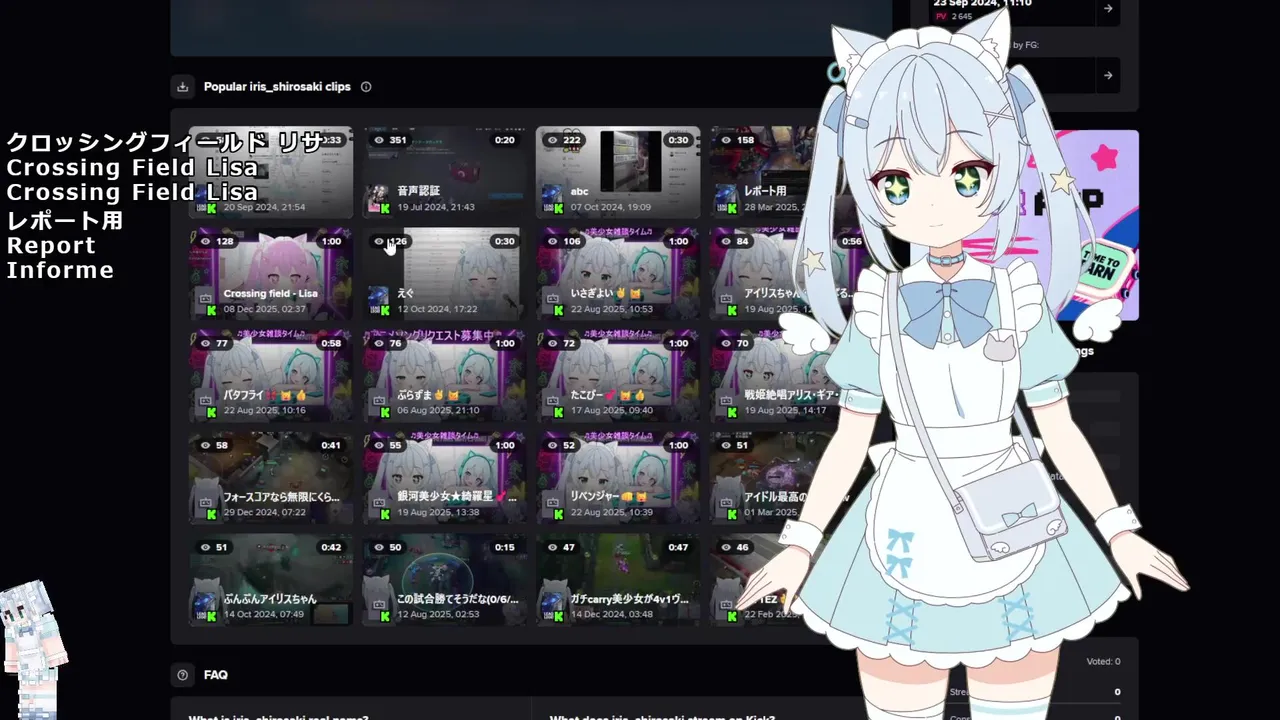
Task: Click the clips section icon left of Popular heading
Action: click(x=182, y=87)
